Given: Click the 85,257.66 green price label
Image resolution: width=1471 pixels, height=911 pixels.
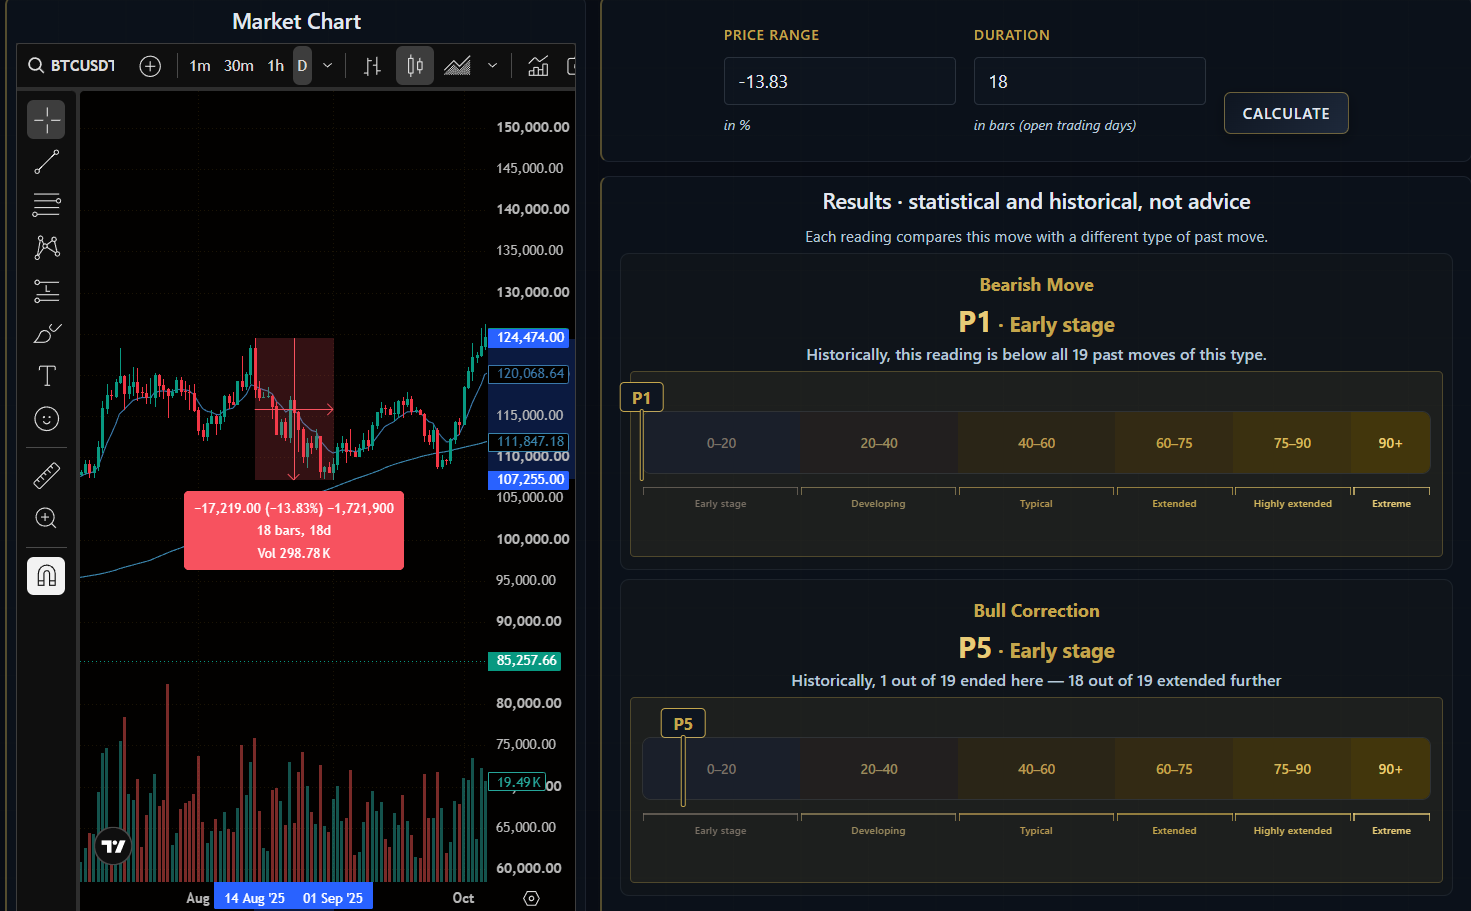Looking at the screenshot, I should pos(525,661).
